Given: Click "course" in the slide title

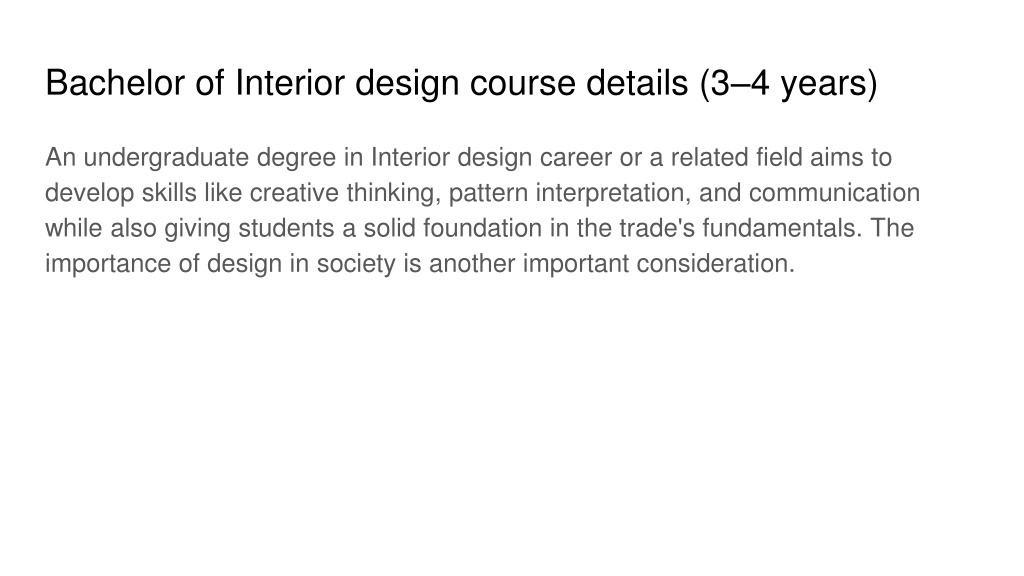Looking at the screenshot, I should click(x=522, y=83).
